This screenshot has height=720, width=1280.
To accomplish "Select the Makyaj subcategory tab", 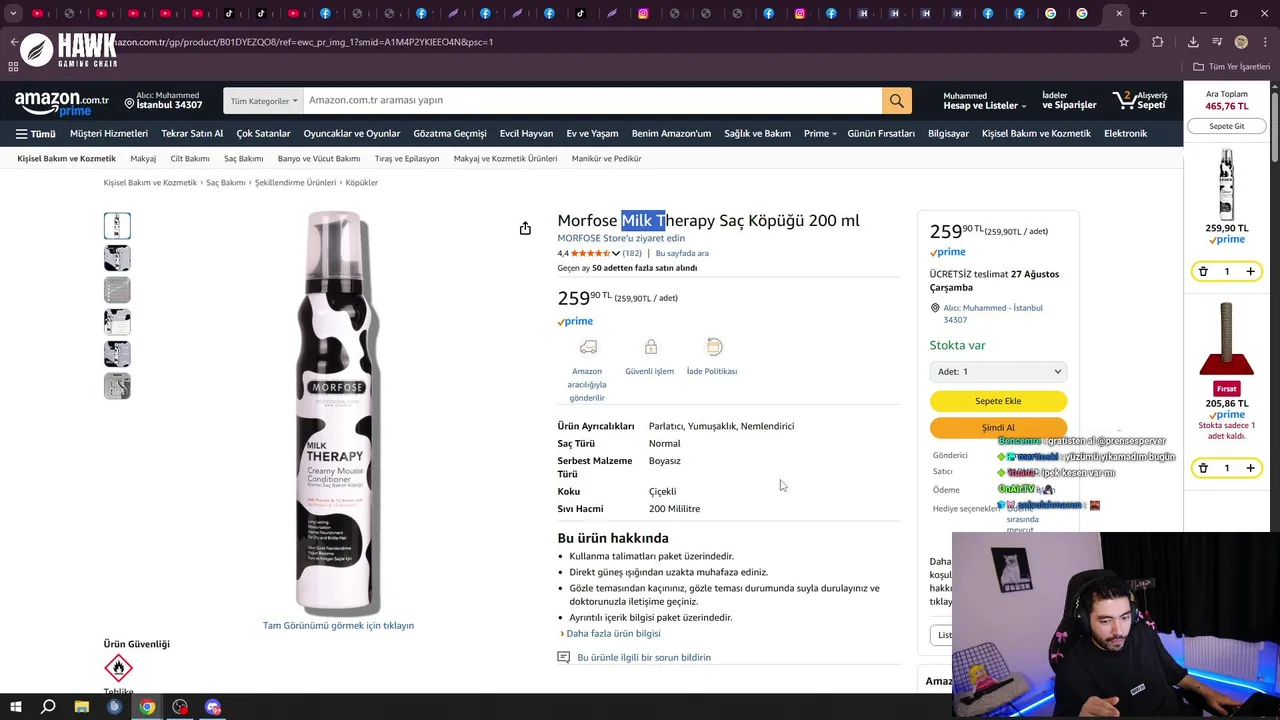I will [x=143, y=158].
